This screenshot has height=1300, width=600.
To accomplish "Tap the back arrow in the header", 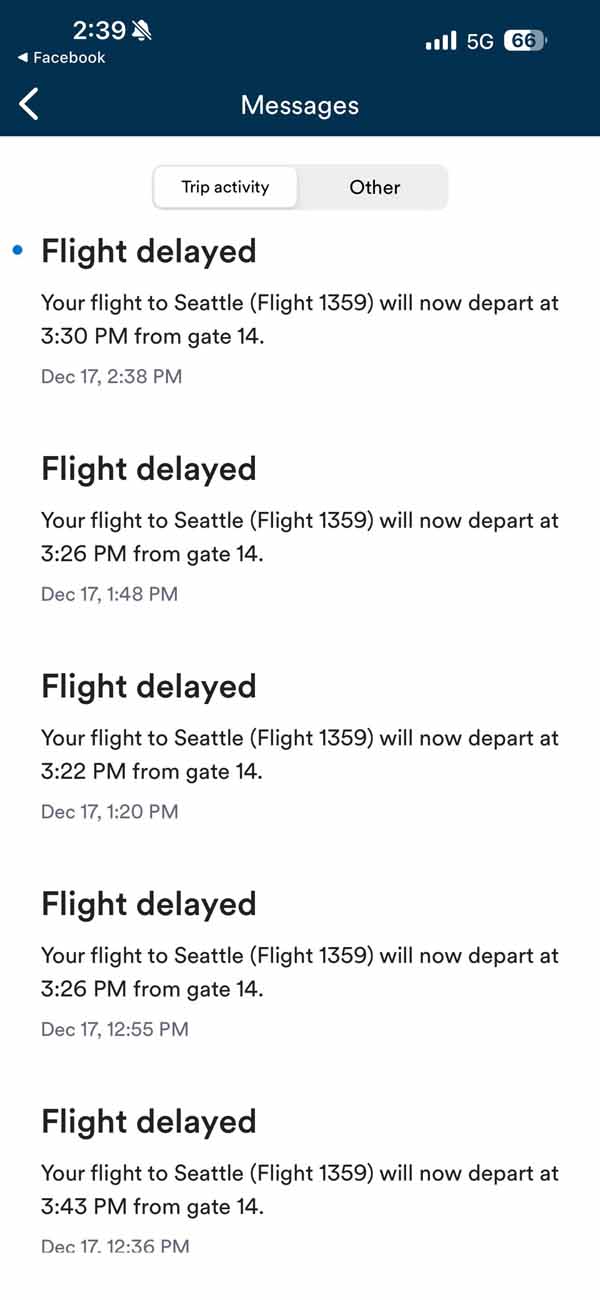I will [x=29, y=104].
